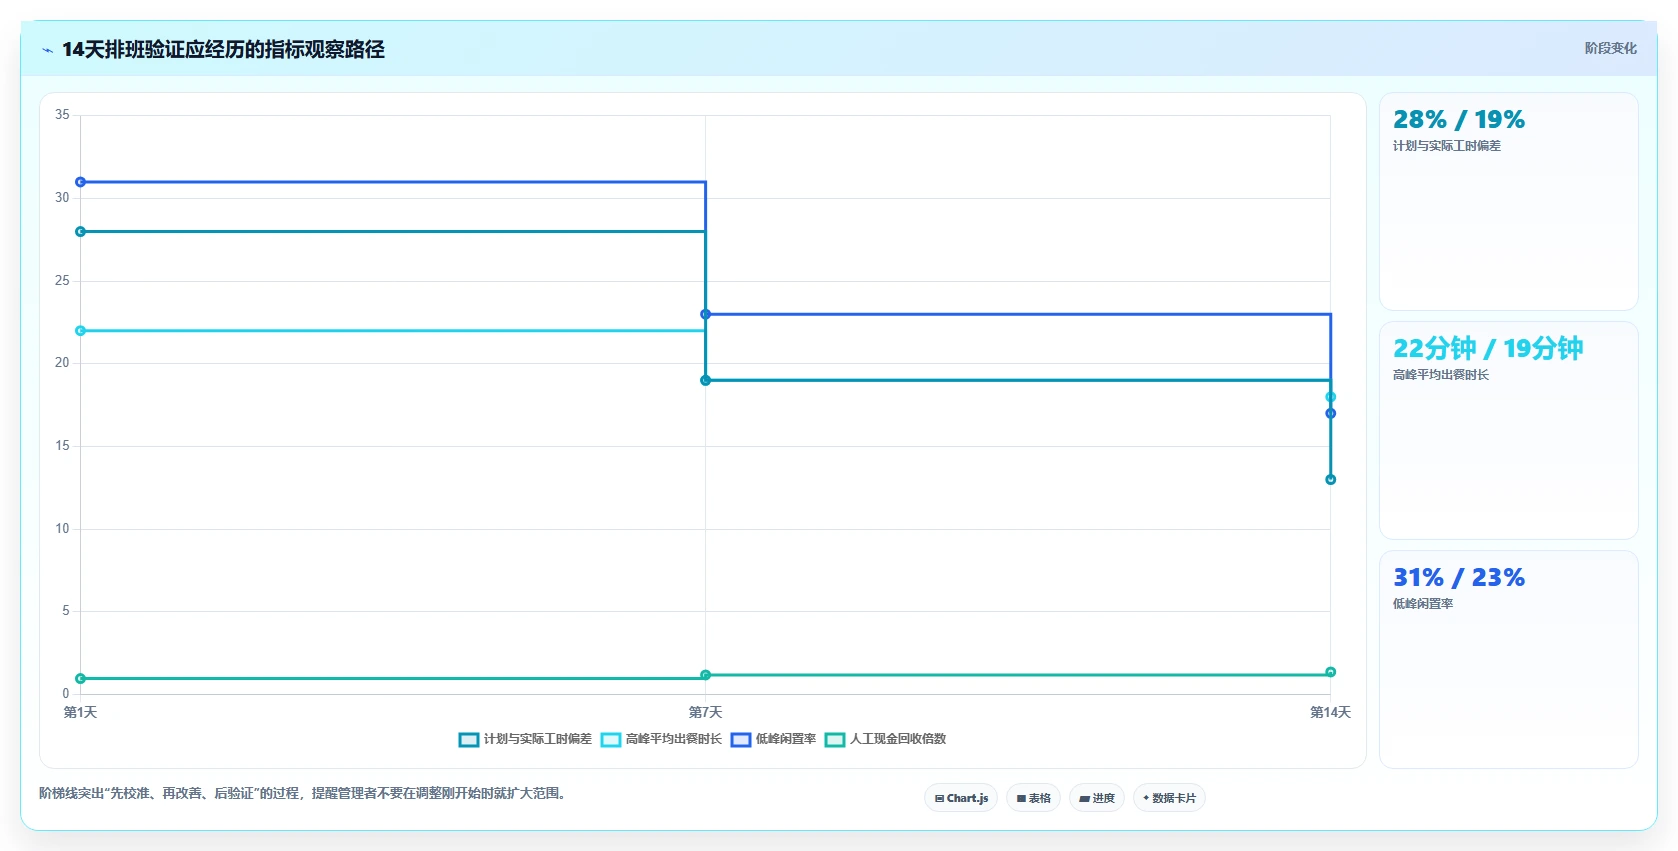This screenshot has height=851, width=1678.
Task: Open the 22分钟 / 19分钟 高峰平均出餐时长 card
Action: 1508,431
